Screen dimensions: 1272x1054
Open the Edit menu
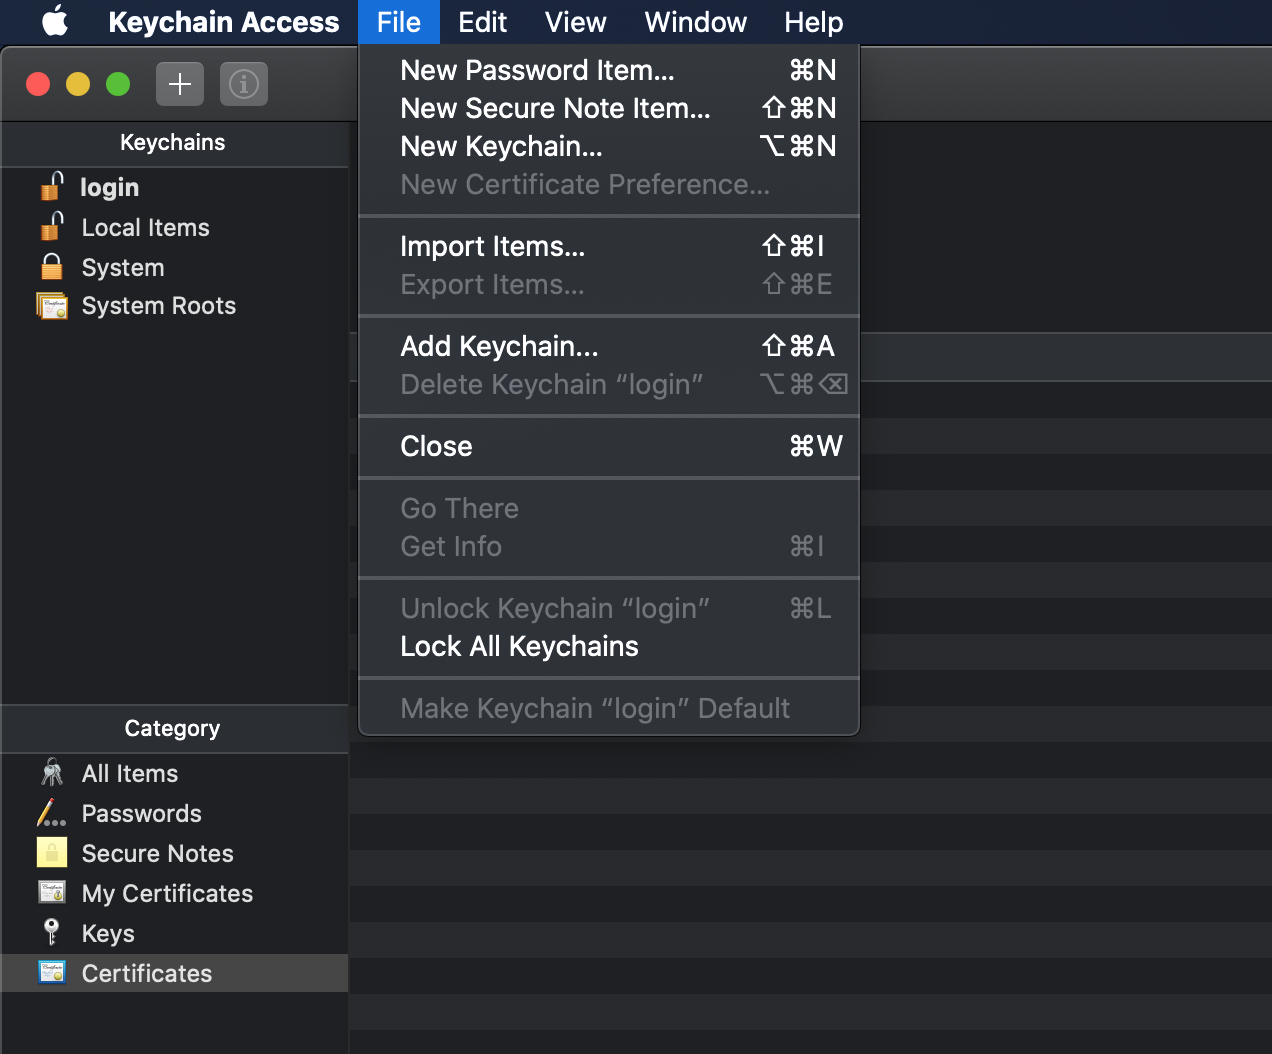pyautogui.click(x=482, y=22)
